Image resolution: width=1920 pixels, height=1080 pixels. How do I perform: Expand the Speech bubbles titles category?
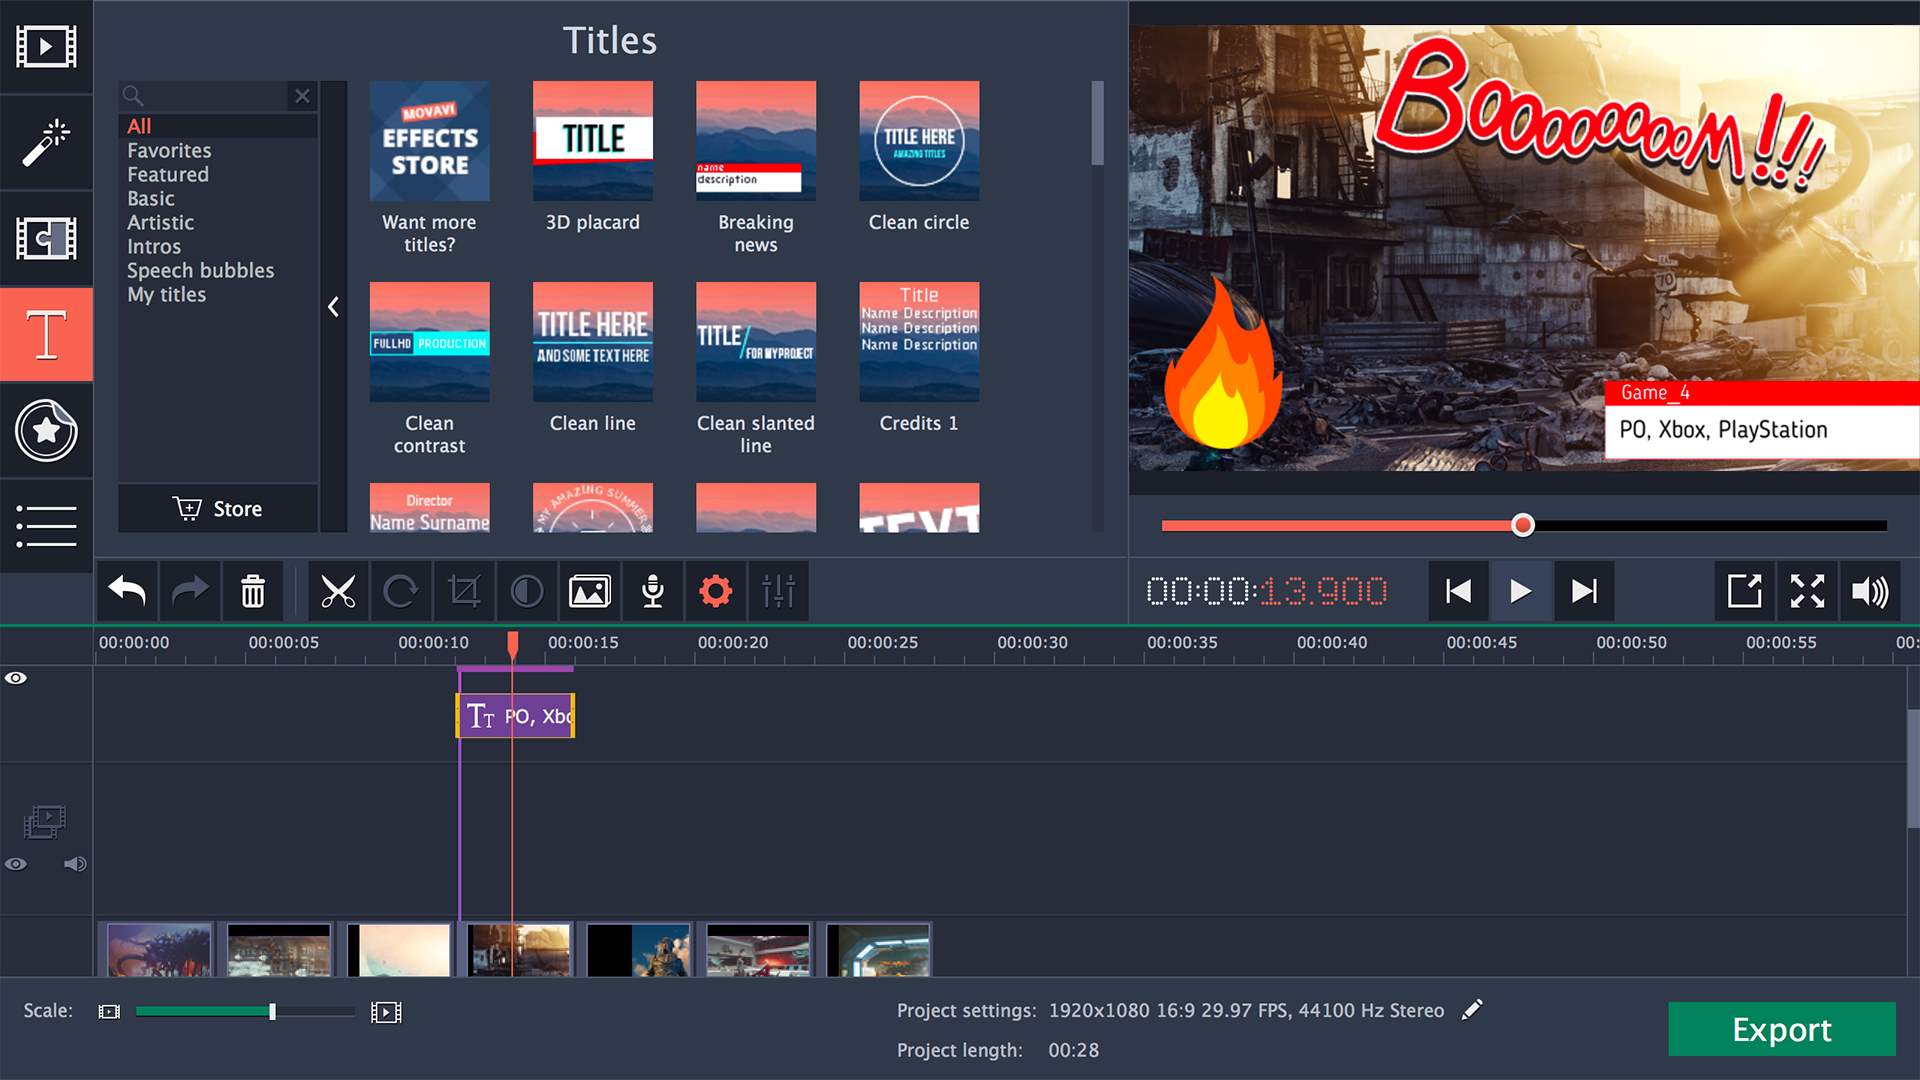pos(200,270)
